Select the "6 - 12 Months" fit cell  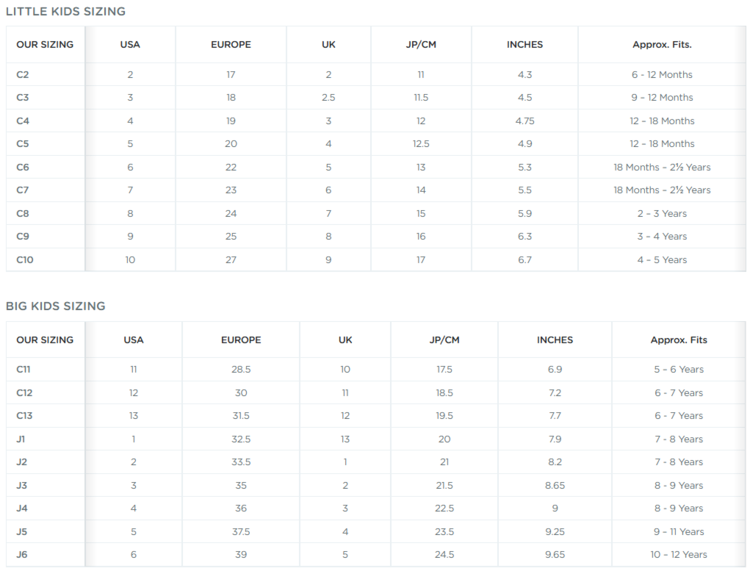point(661,75)
